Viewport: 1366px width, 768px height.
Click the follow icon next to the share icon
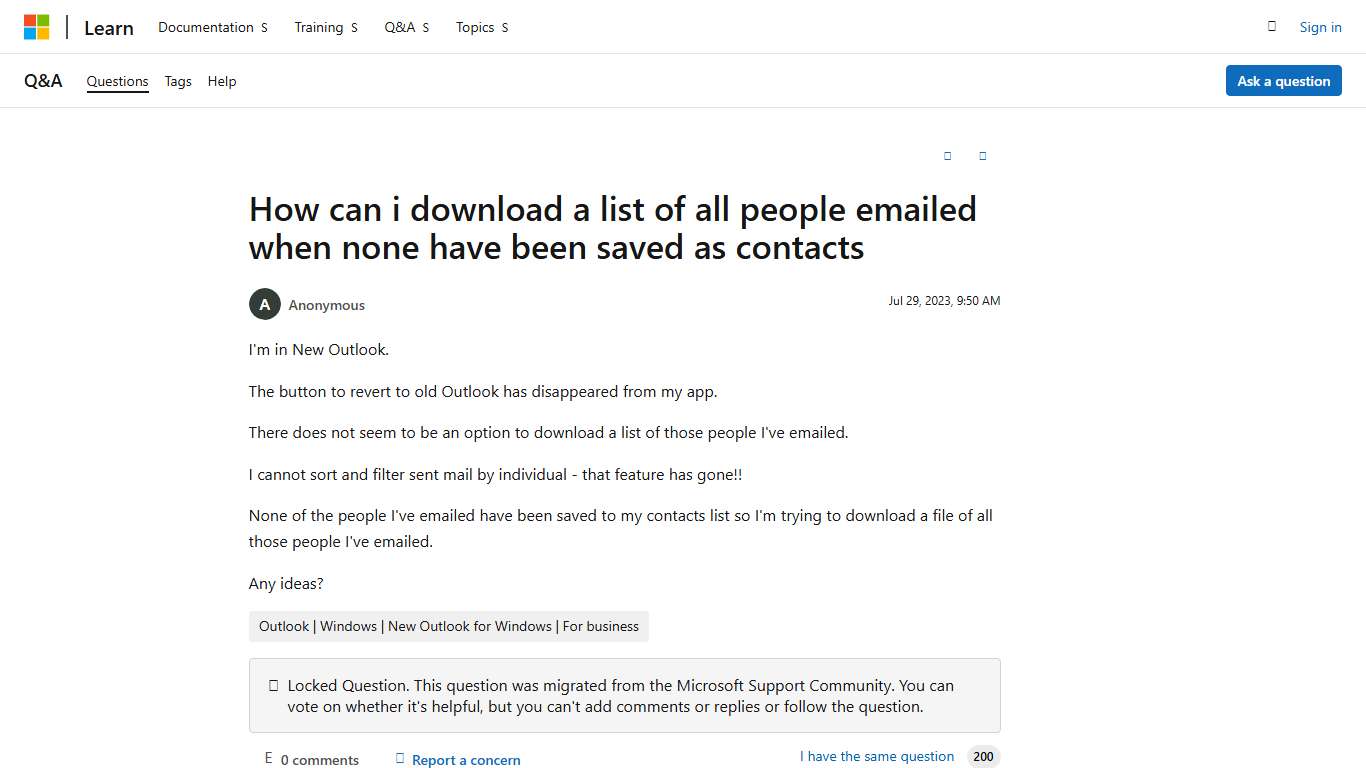coord(982,156)
